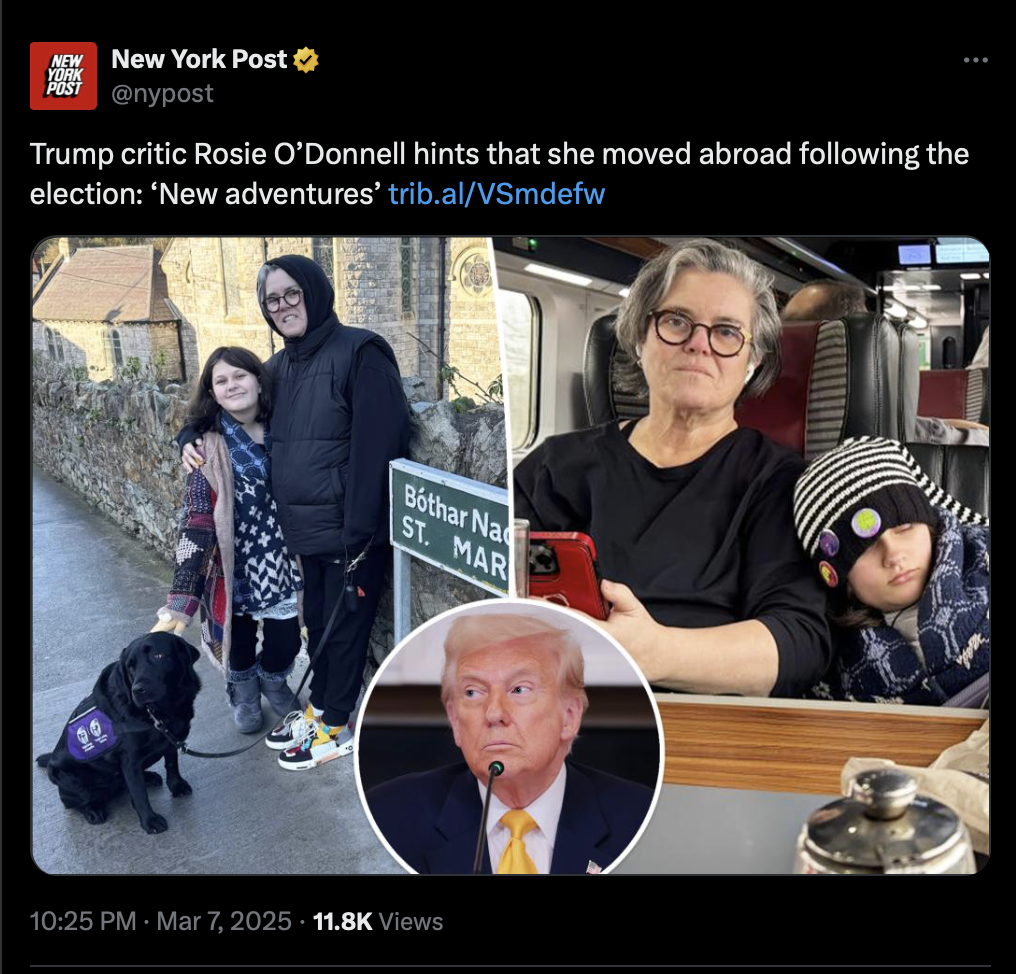
Task: Open the 11.8K Views count
Action: click(378, 922)
